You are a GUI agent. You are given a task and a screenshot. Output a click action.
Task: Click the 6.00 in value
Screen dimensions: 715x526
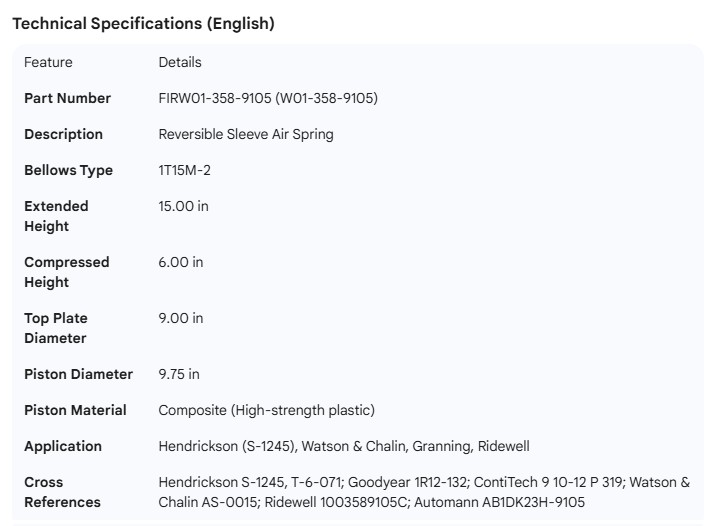181,262
